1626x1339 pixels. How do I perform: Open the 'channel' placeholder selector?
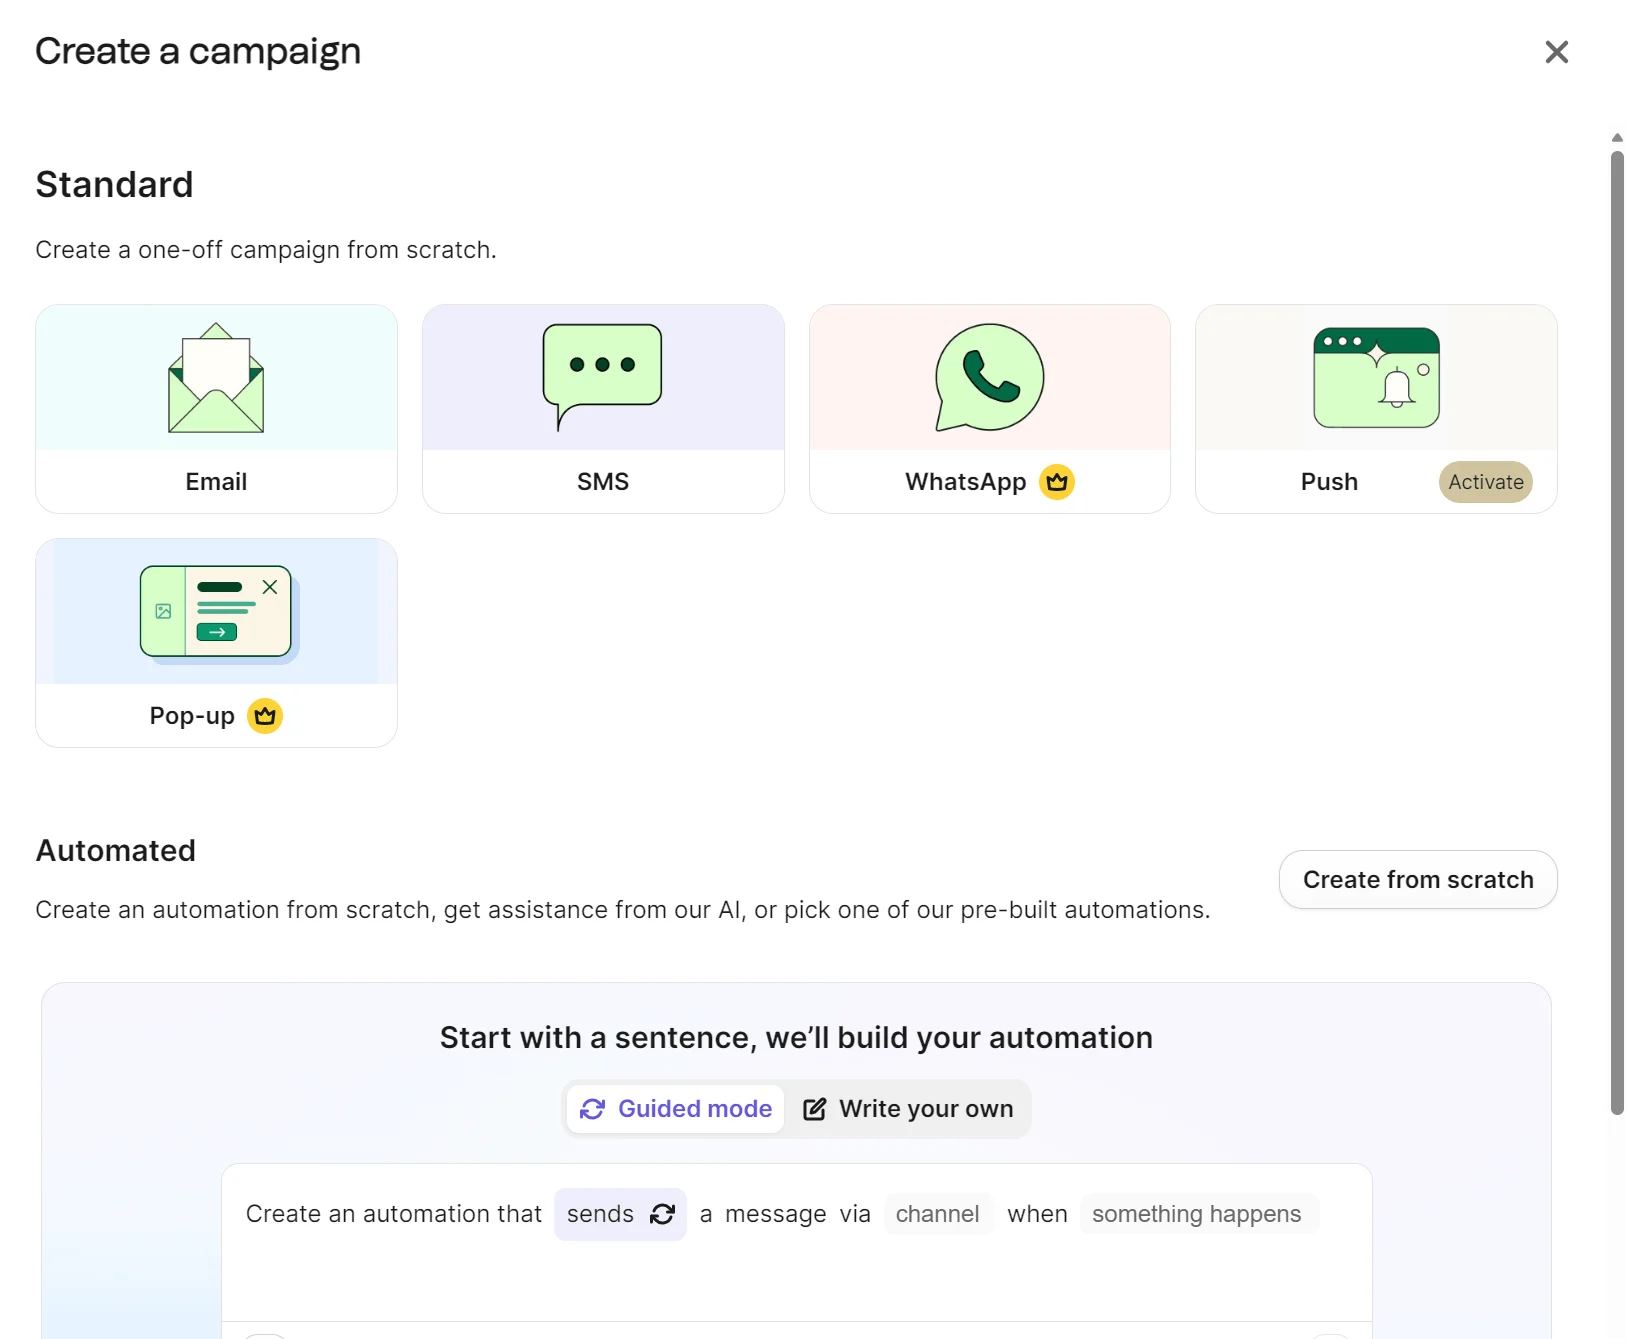[937, 1214]
